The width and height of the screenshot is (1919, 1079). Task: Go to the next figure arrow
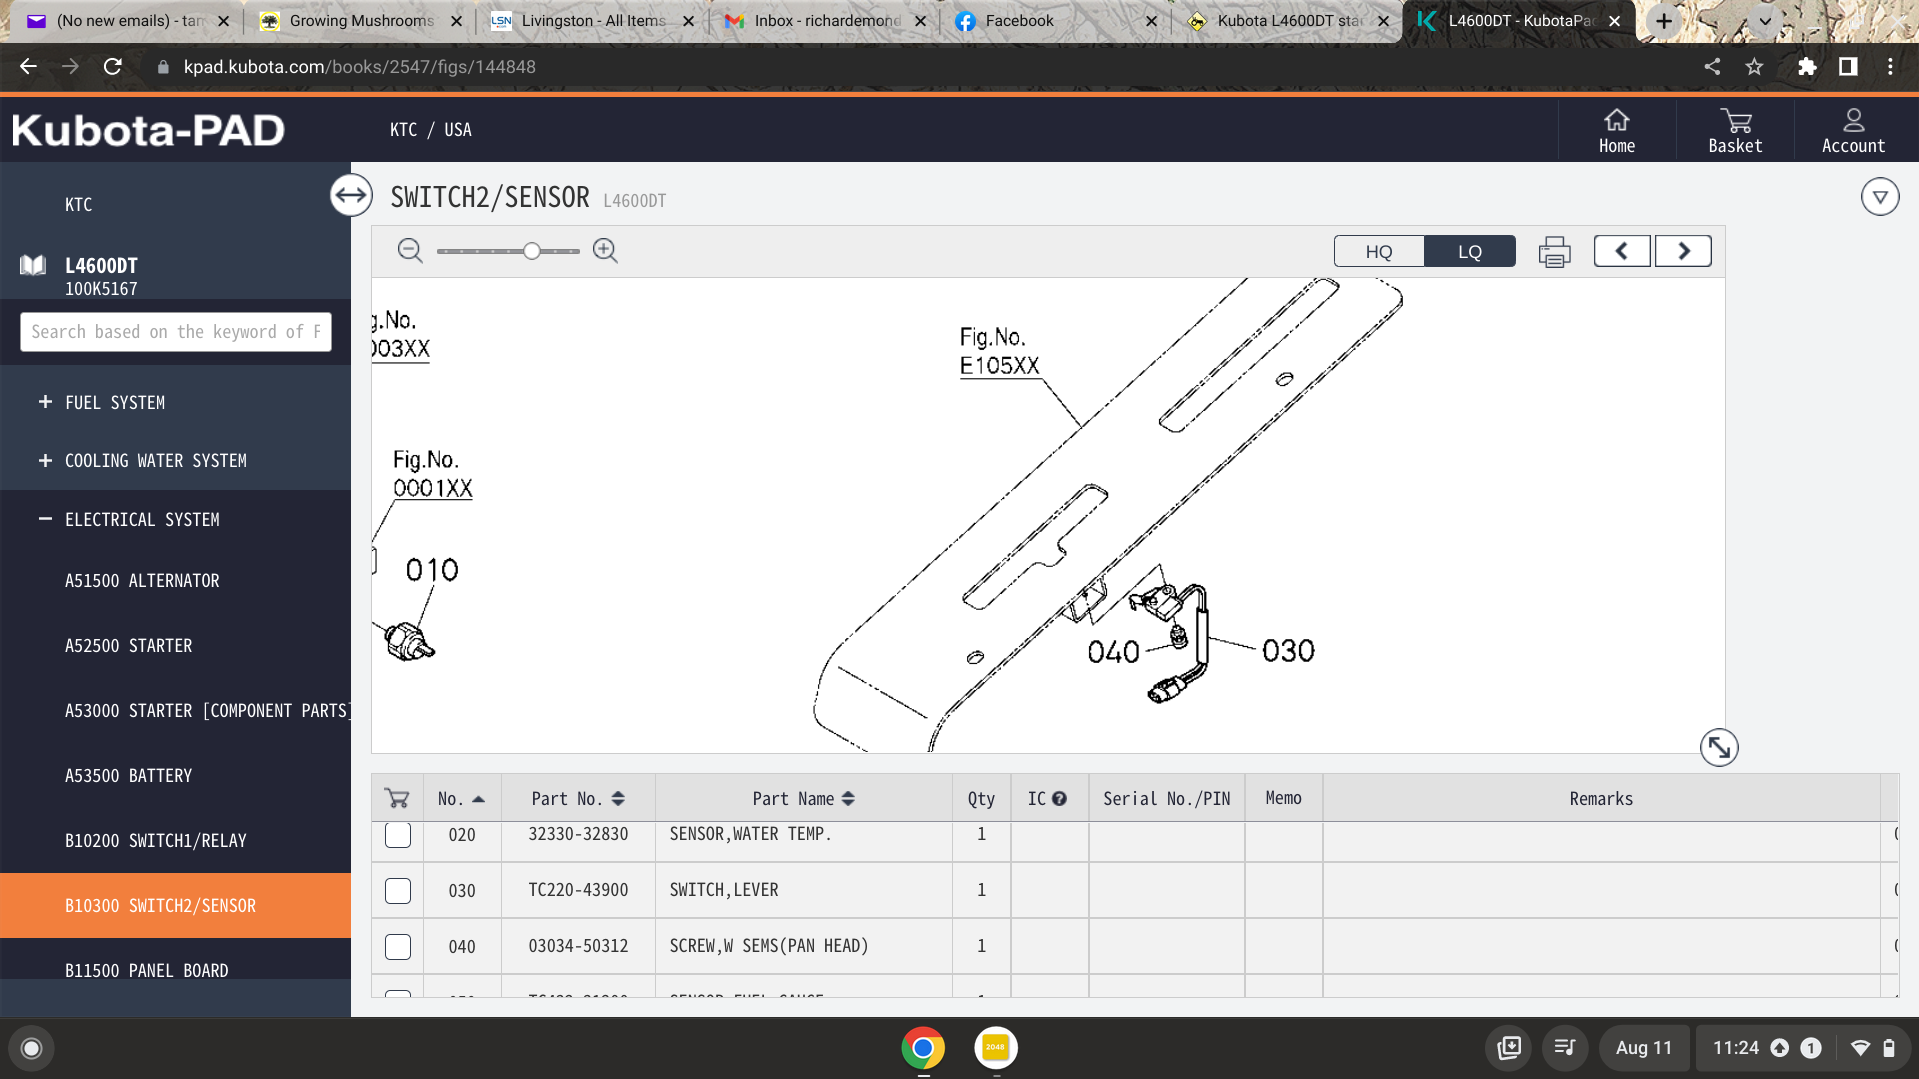pyautogui.click(x=1683, y=251)
